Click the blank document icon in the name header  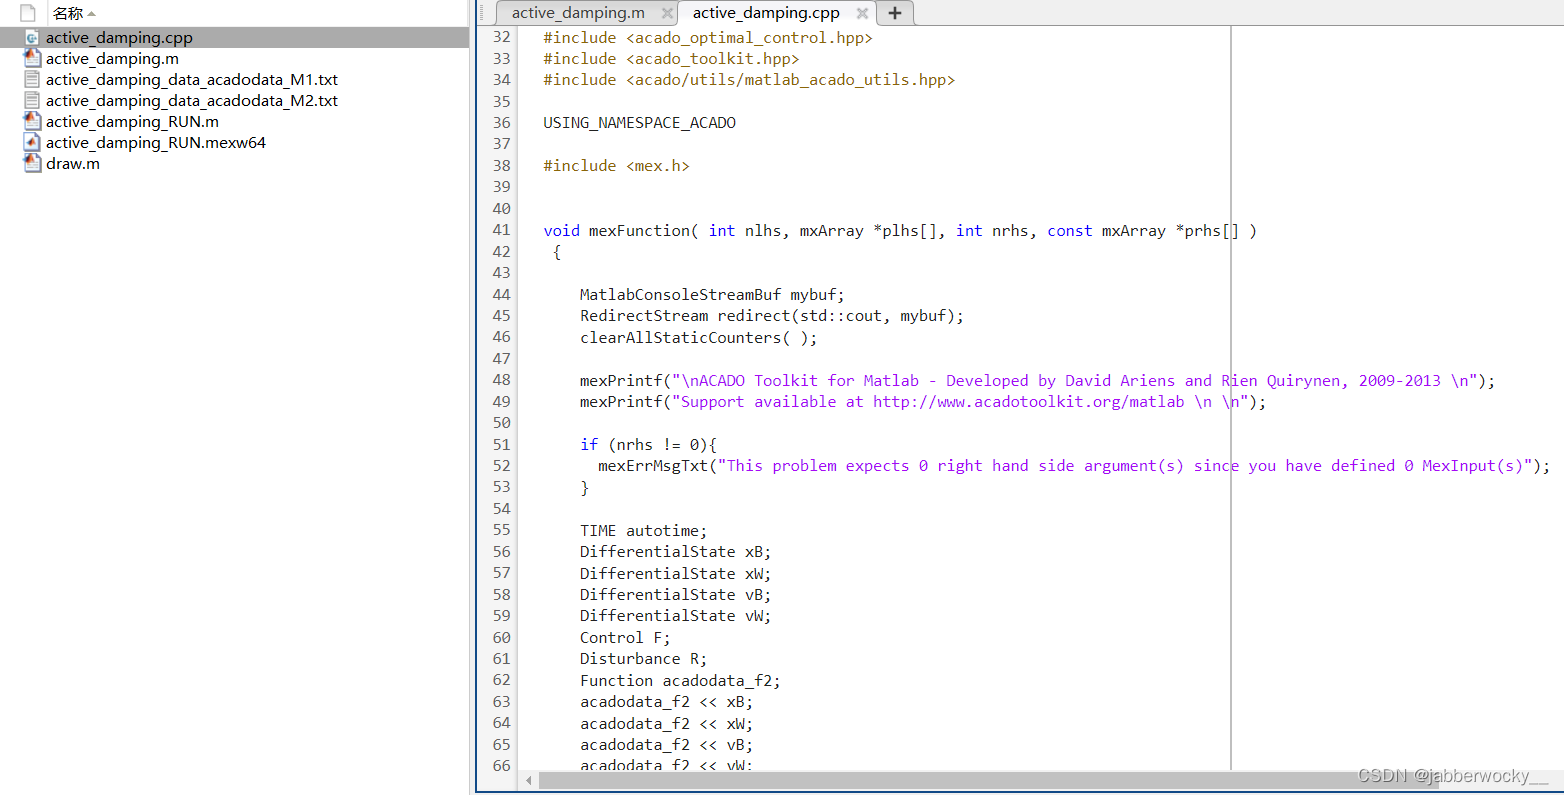pyautogui.click(x=28, y=13)
